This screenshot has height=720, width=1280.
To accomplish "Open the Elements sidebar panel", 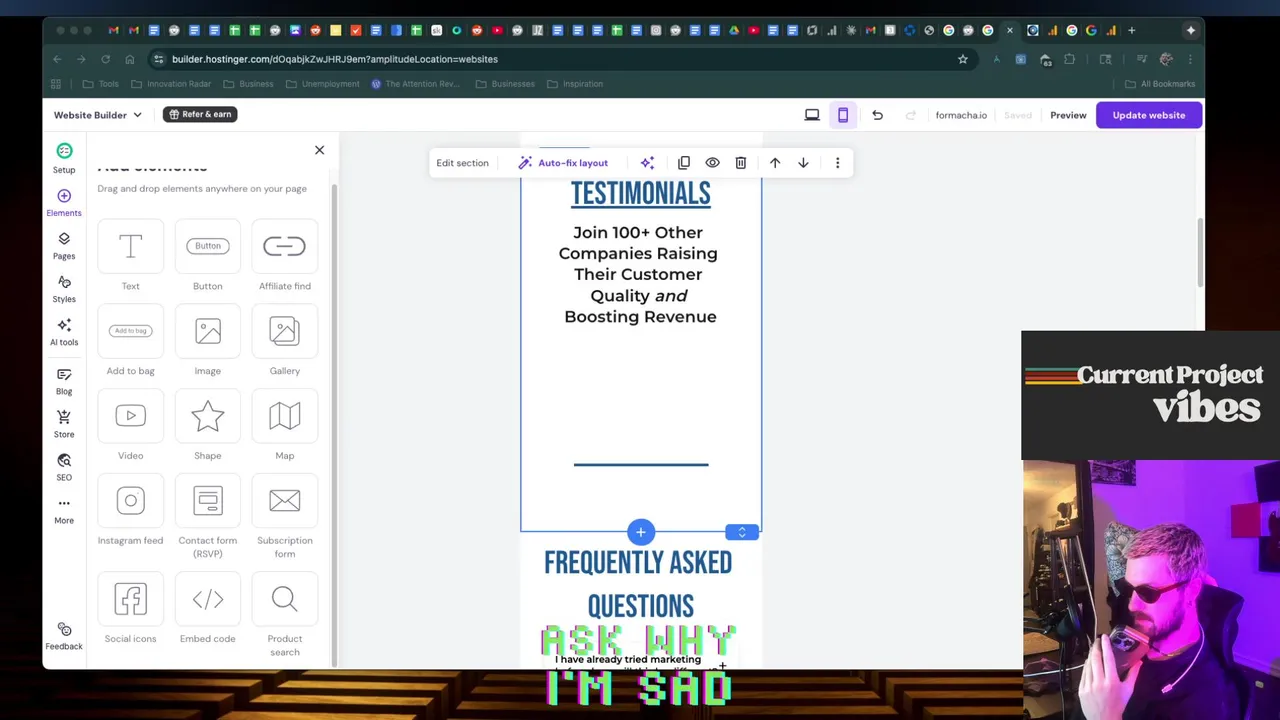I will point(64,202).
